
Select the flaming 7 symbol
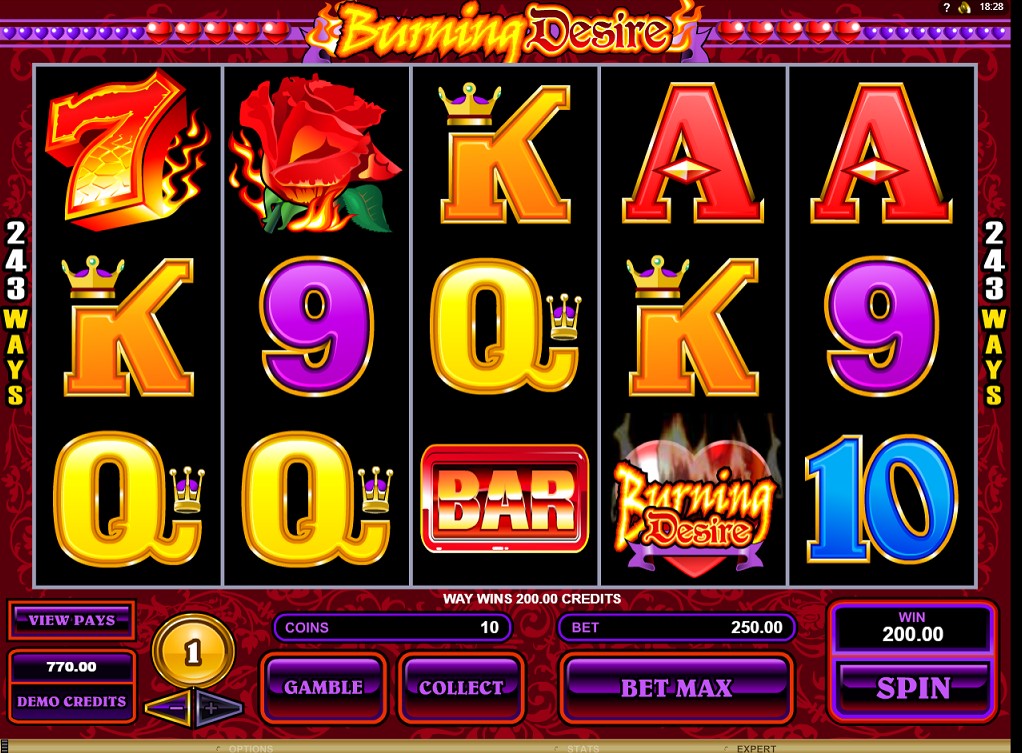click(x=126, y=150)
